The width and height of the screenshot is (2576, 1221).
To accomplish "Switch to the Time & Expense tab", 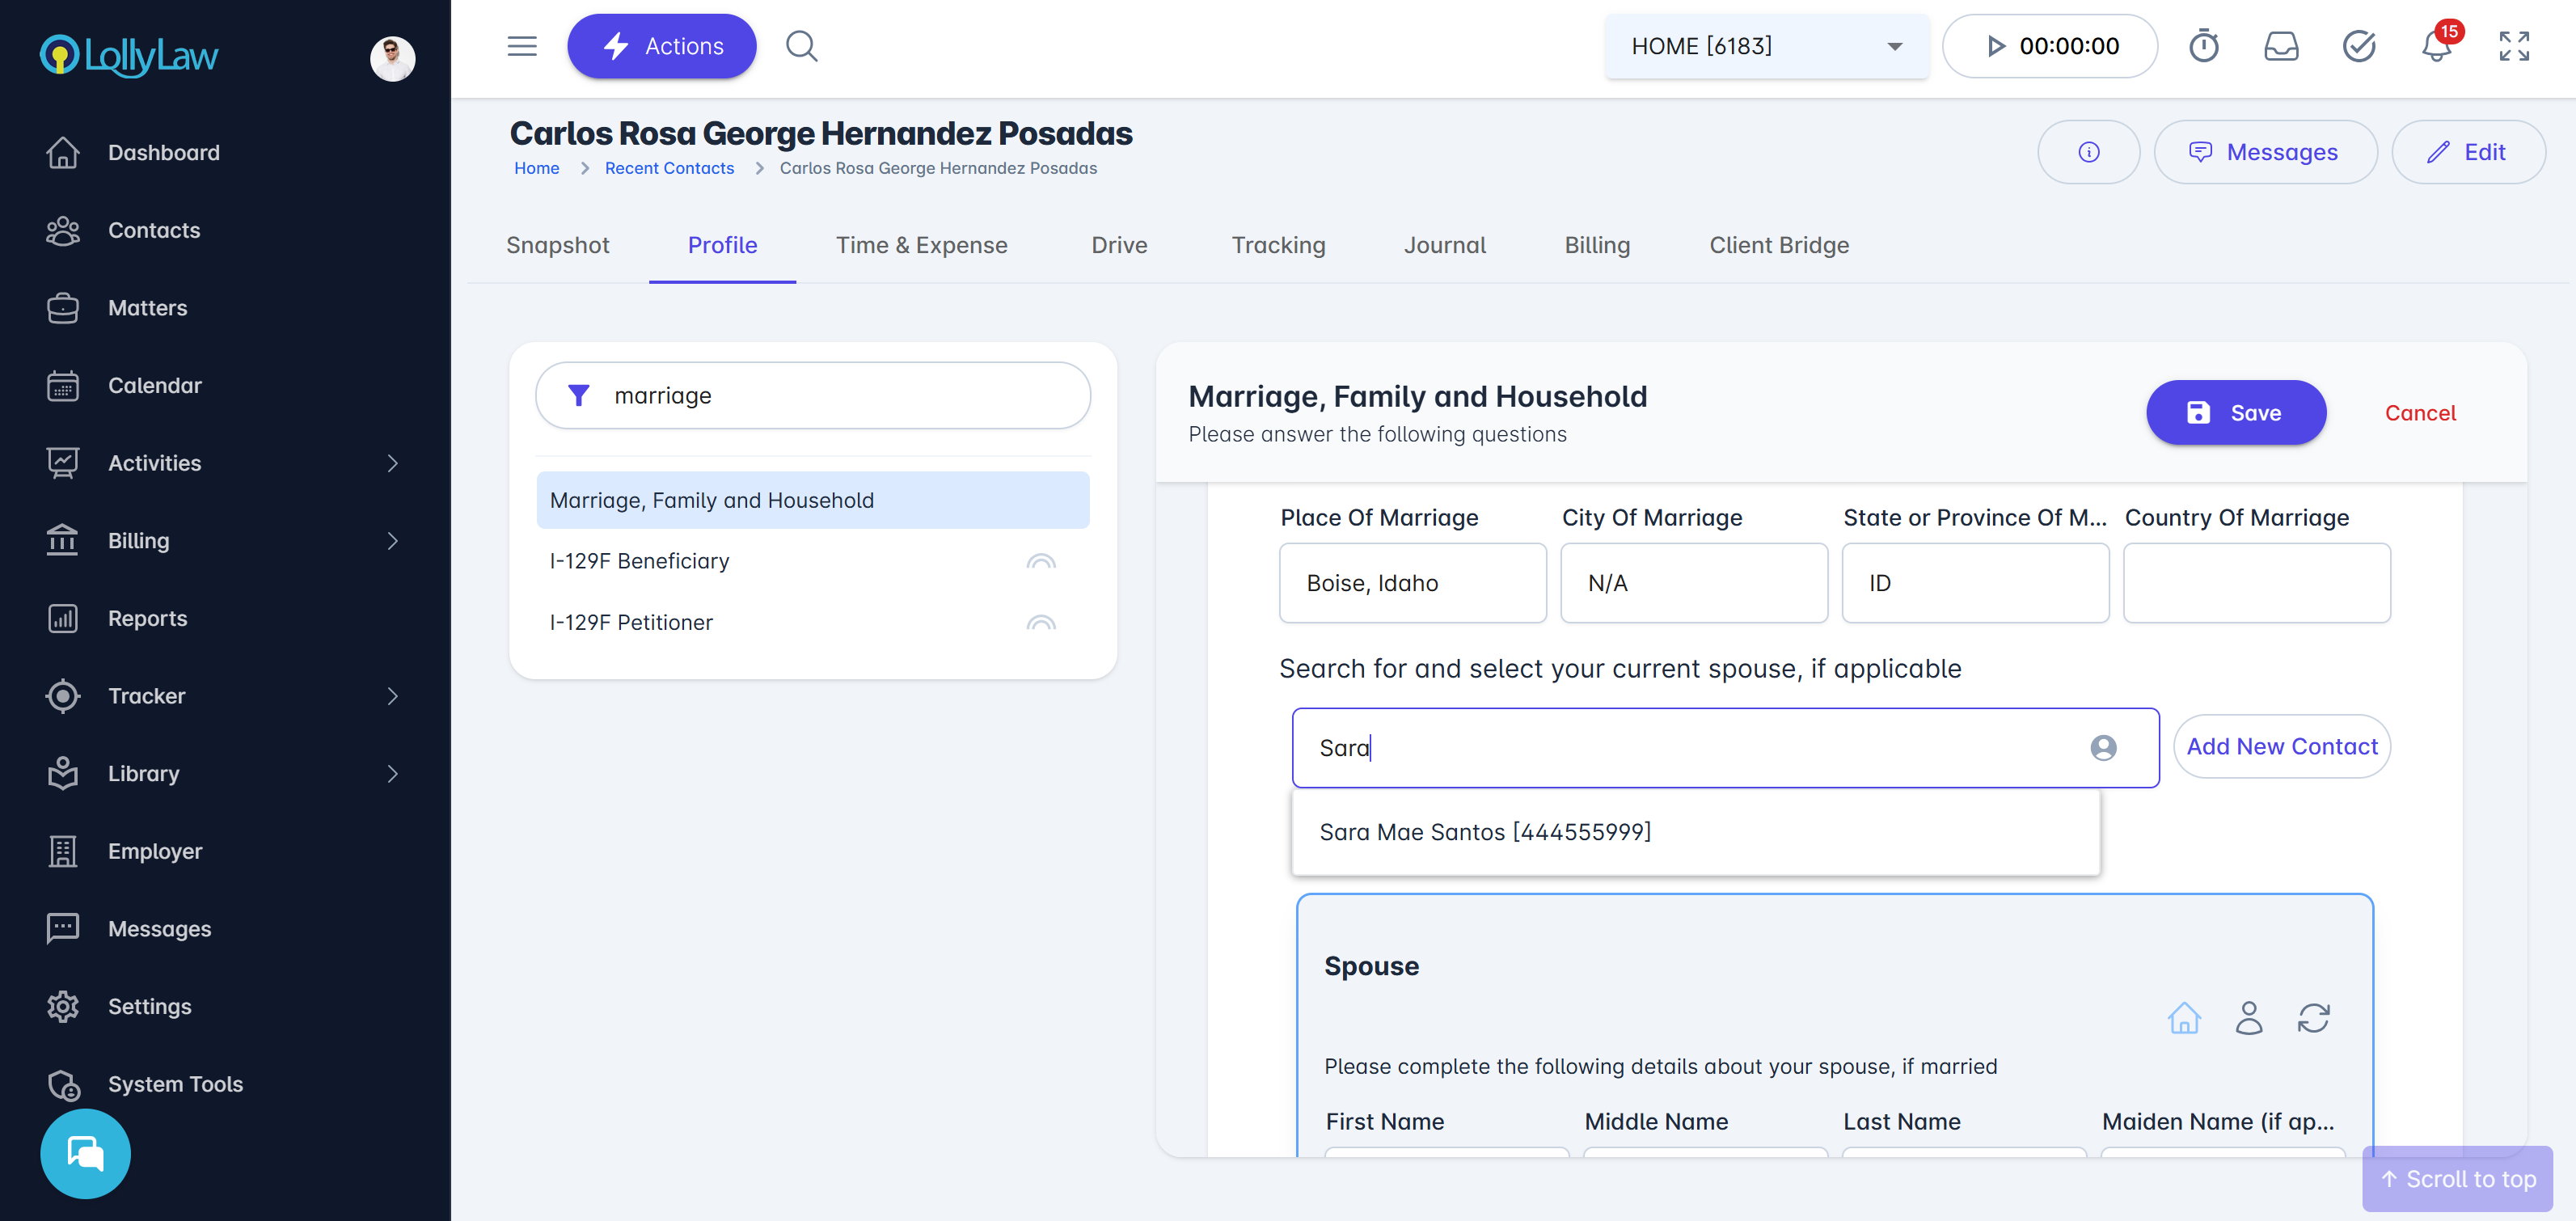I will coord(921,245).
